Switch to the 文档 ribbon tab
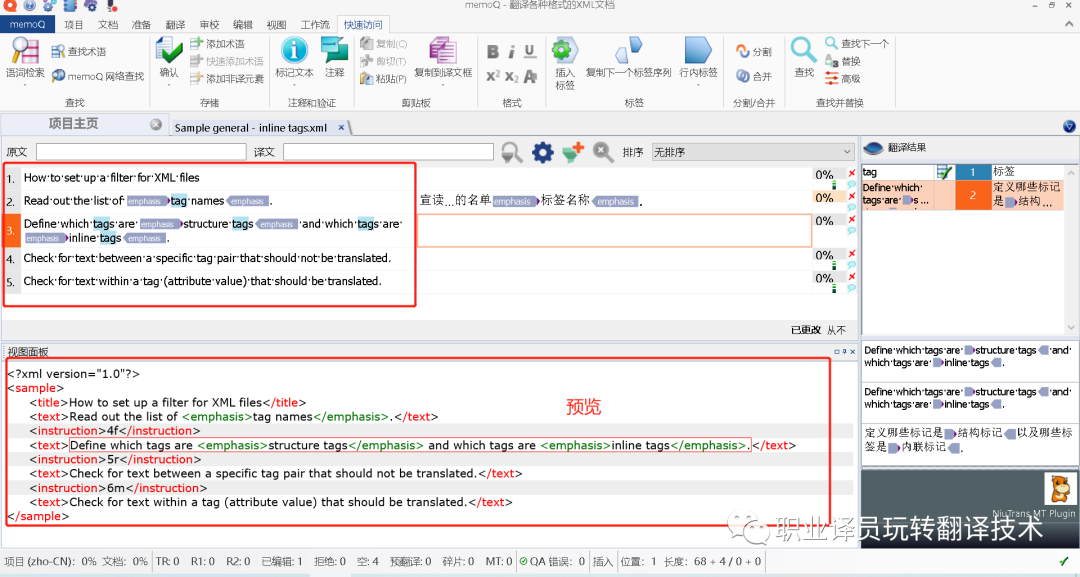1080x577 pixels. click(108, 25)
